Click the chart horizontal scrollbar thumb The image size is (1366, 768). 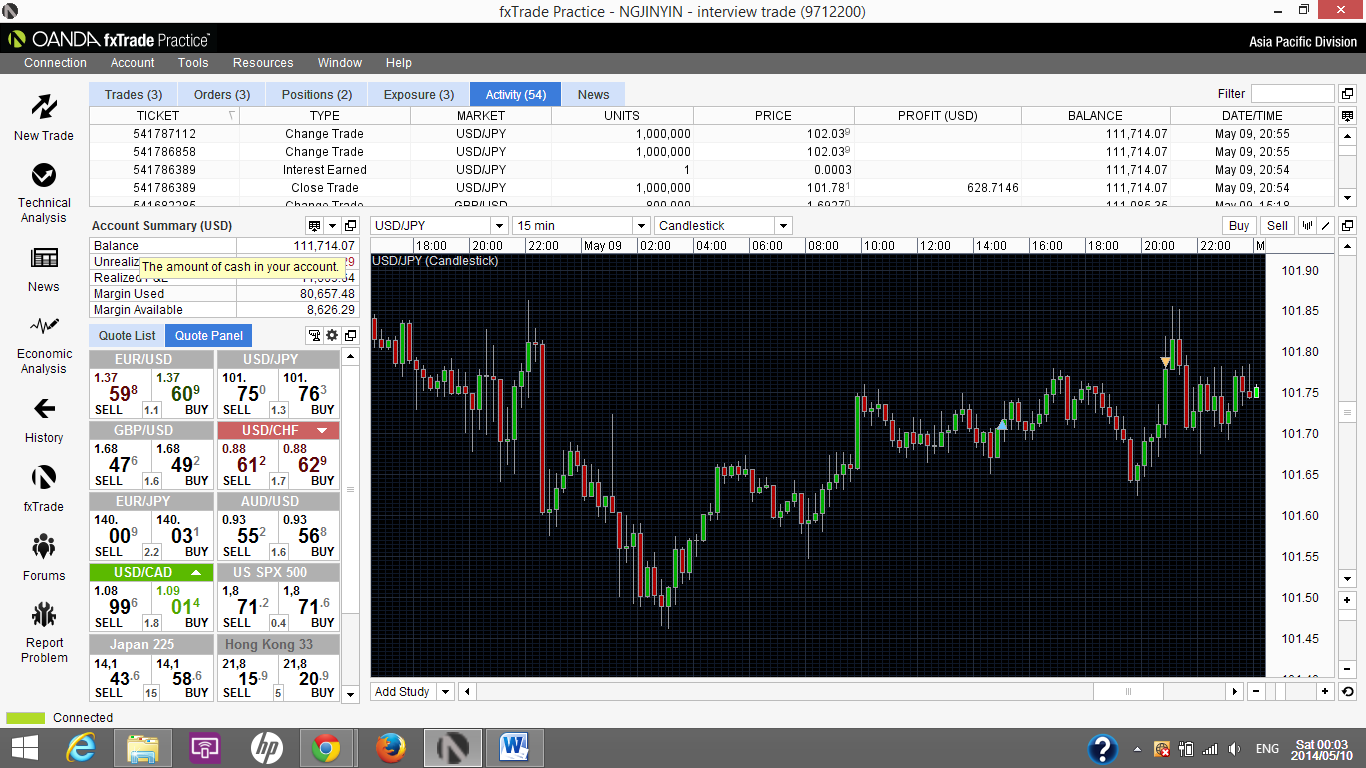pos(1128,691)
